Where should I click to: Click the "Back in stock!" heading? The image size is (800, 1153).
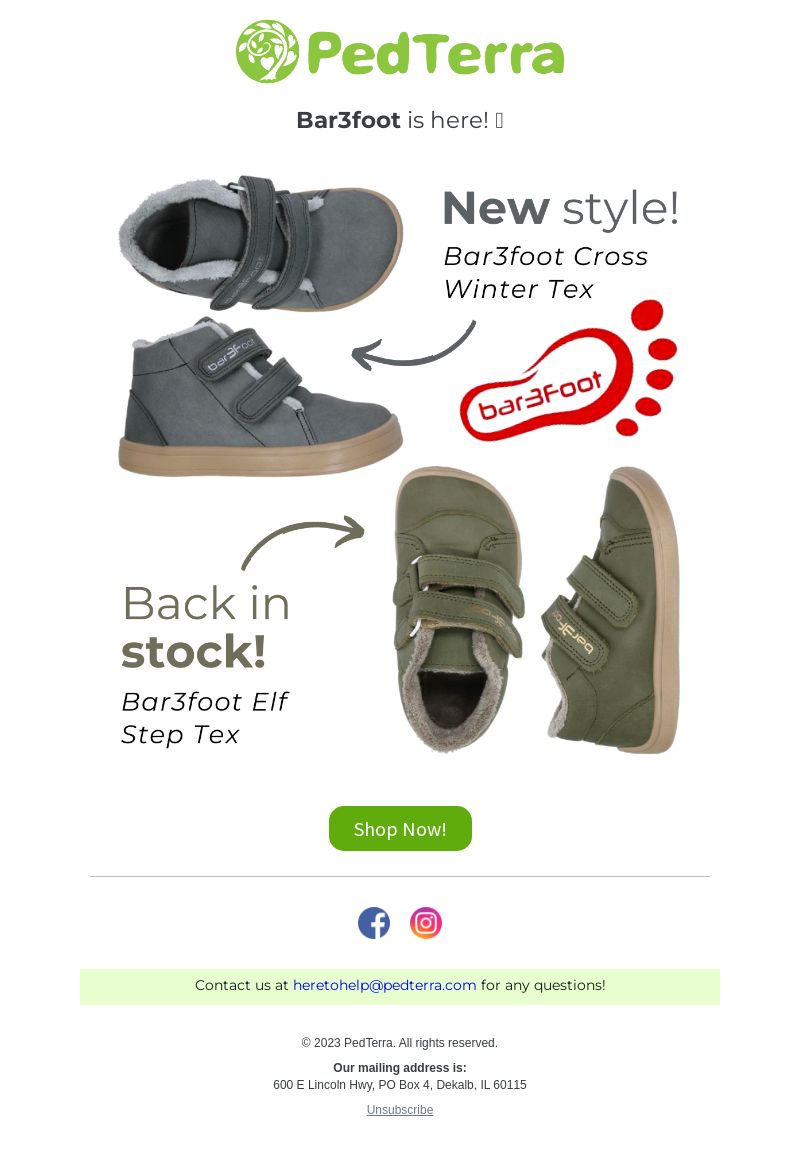(x=206, y=627)
